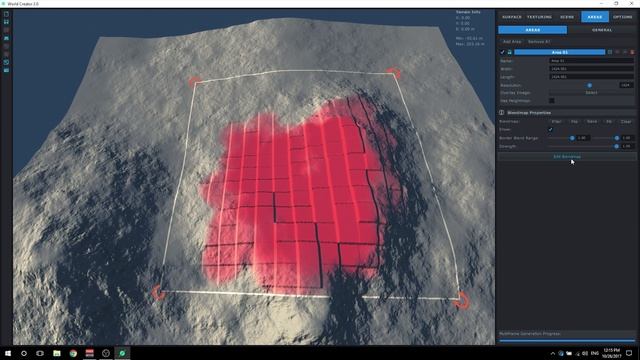Click the lock icon beside Area 01

click(509, 52)
